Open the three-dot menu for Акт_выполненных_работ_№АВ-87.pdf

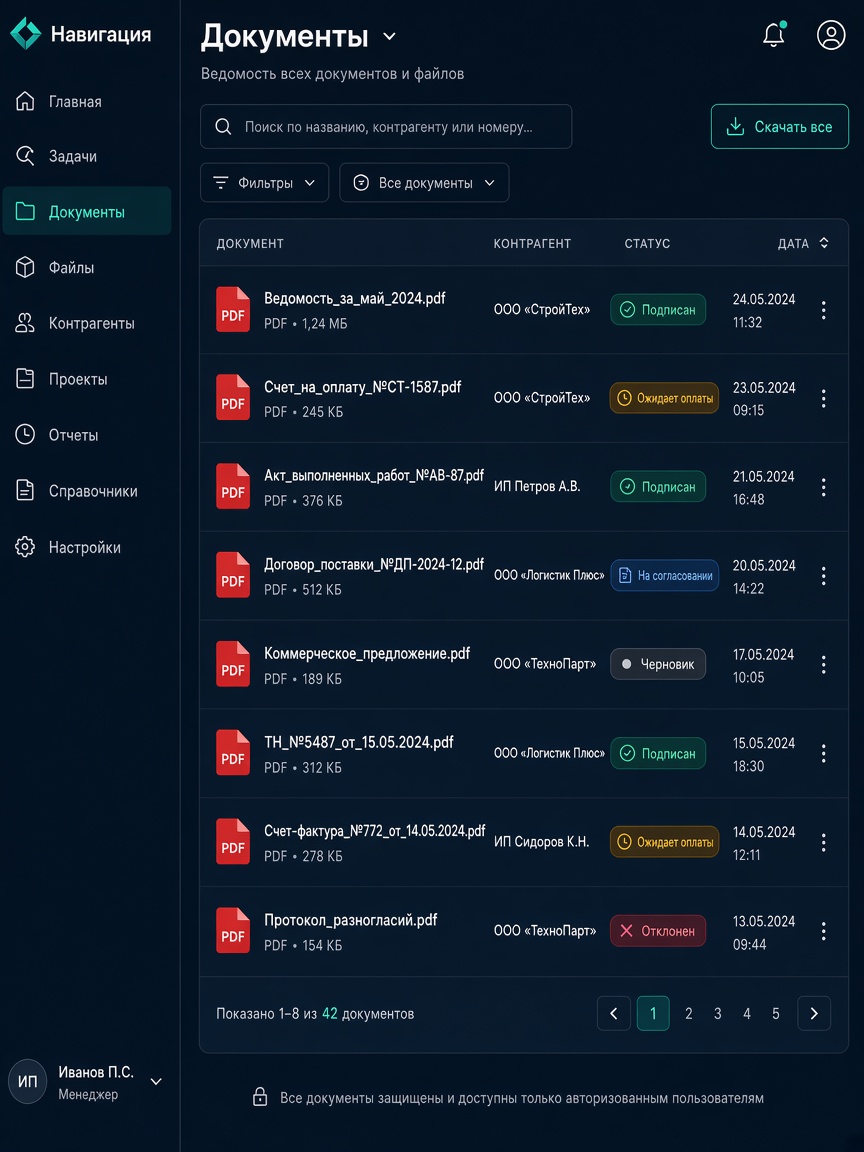coord(824,487)
